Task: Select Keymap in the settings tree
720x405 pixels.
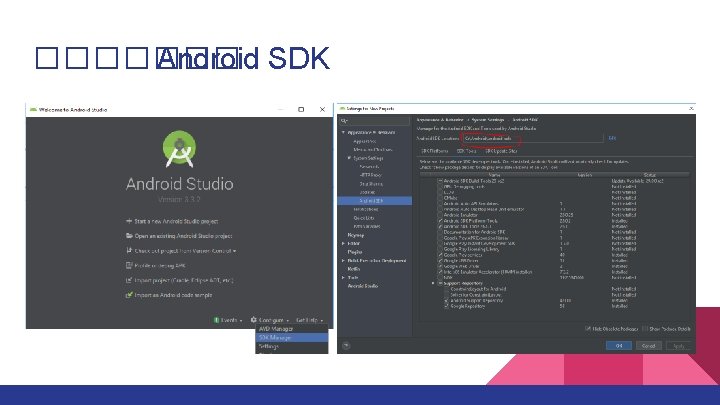Action: coord(356,235)
